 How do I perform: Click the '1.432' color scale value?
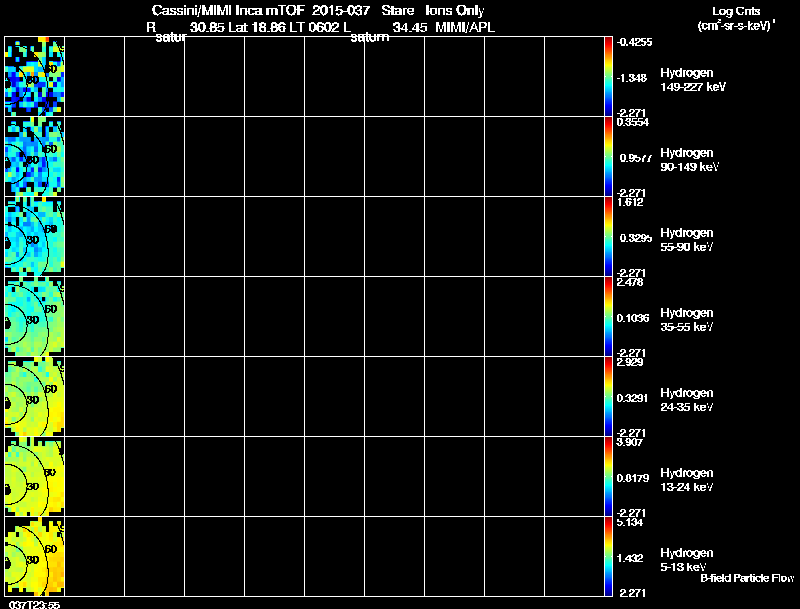(x=630, y=559)
